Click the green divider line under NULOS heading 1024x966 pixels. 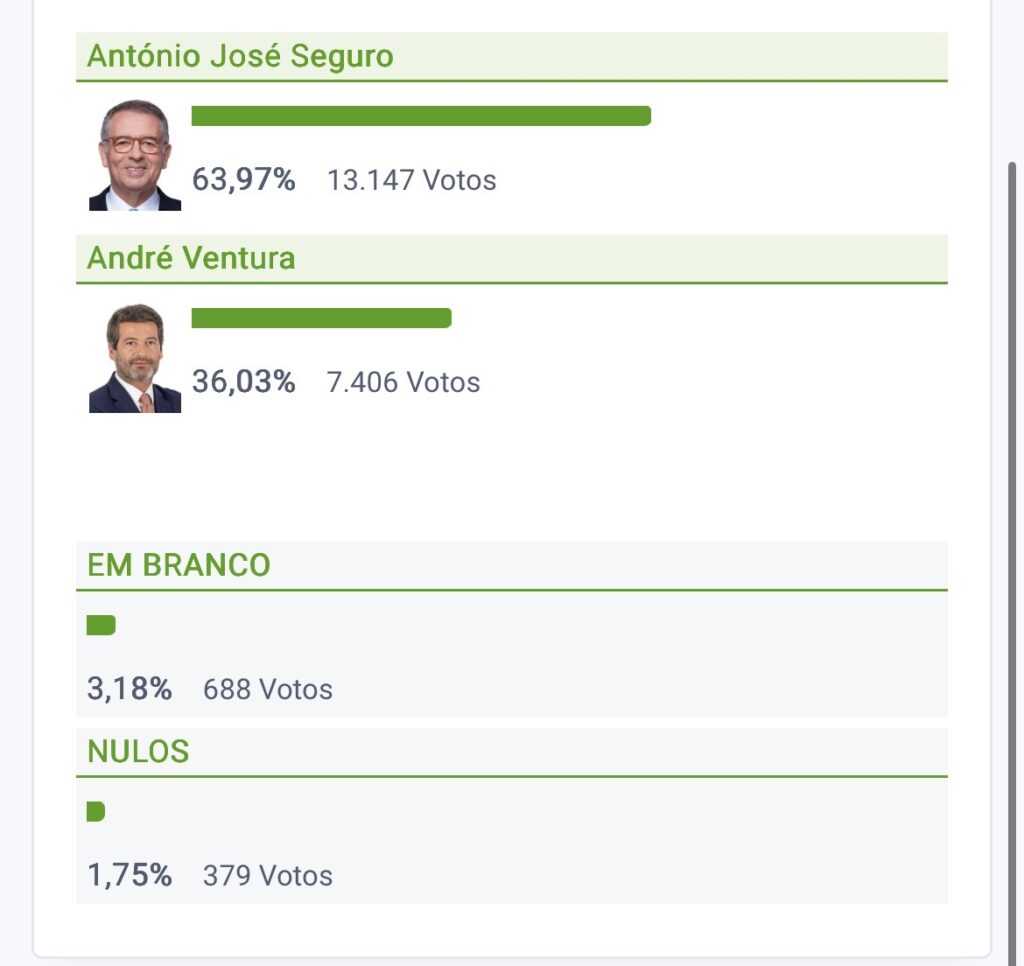tap(511, 776)
